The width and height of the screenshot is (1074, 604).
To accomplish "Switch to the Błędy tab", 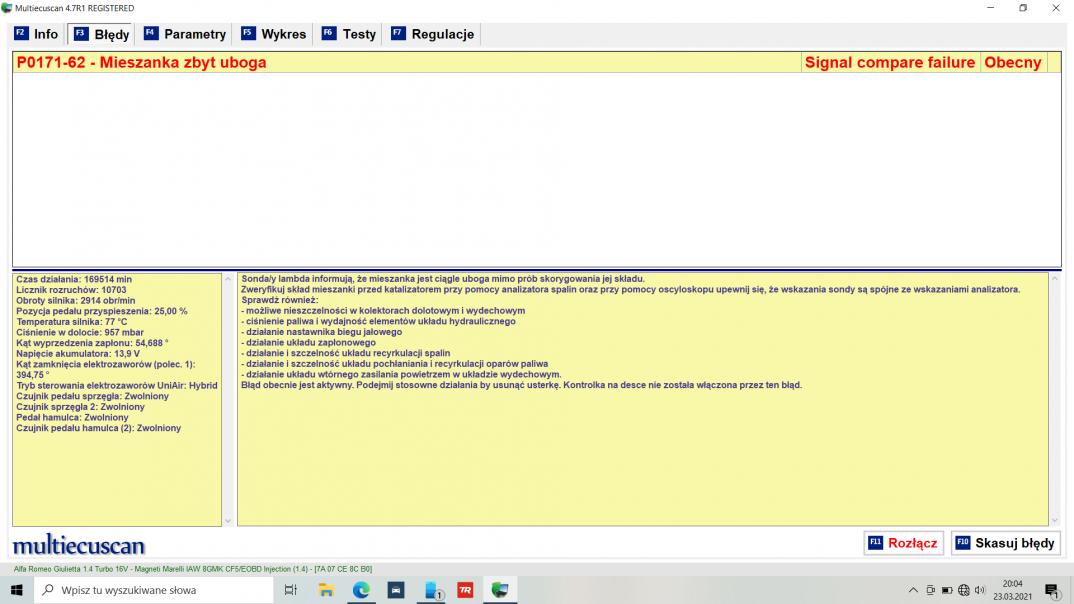I will coord(101,34).
